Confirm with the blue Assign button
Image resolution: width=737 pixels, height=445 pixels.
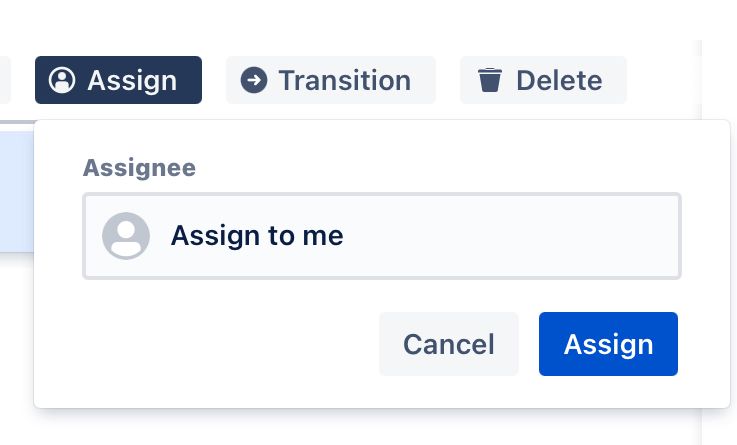coord(608,344)
